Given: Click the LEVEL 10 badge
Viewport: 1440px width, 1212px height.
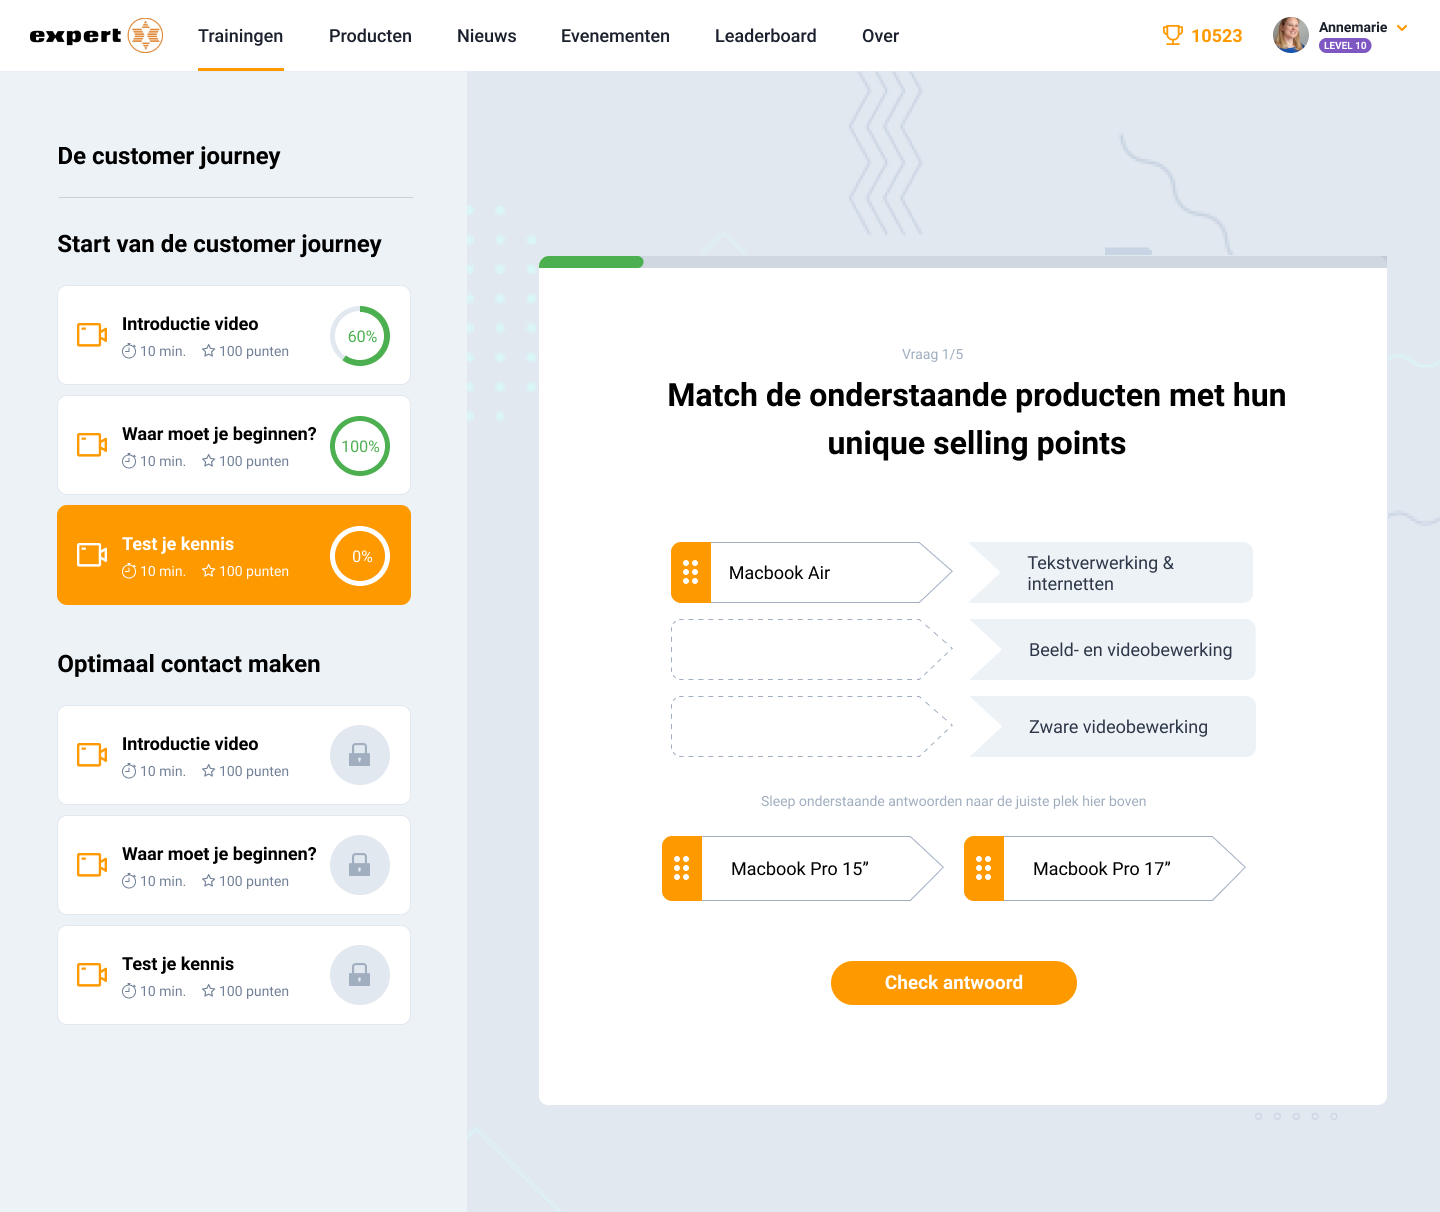Looking at the screenshot, I should pos(1345,46).
